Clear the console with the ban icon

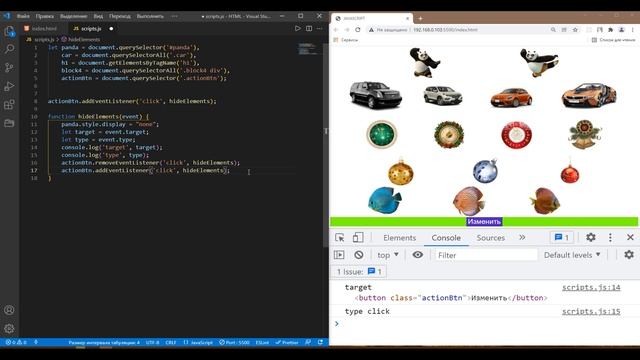coord(359,255)
